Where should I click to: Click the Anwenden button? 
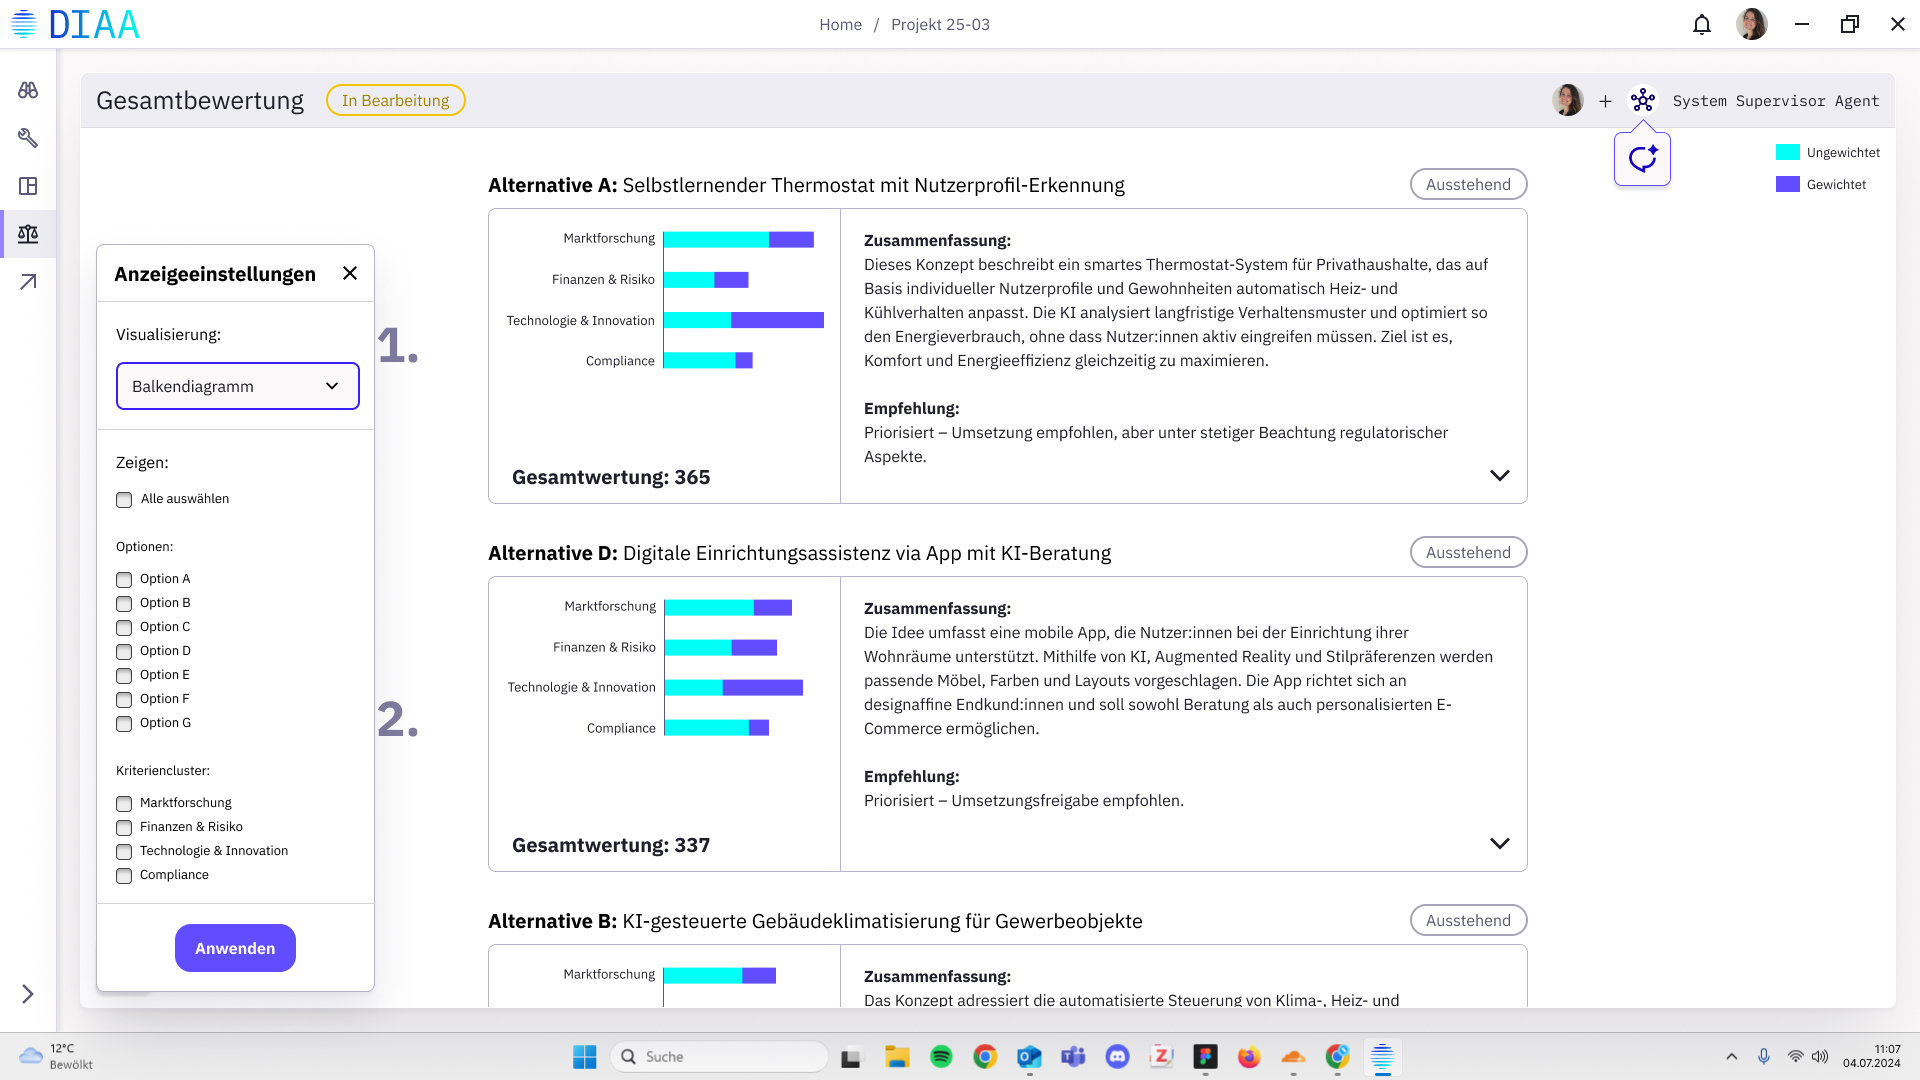coord(235,948)
